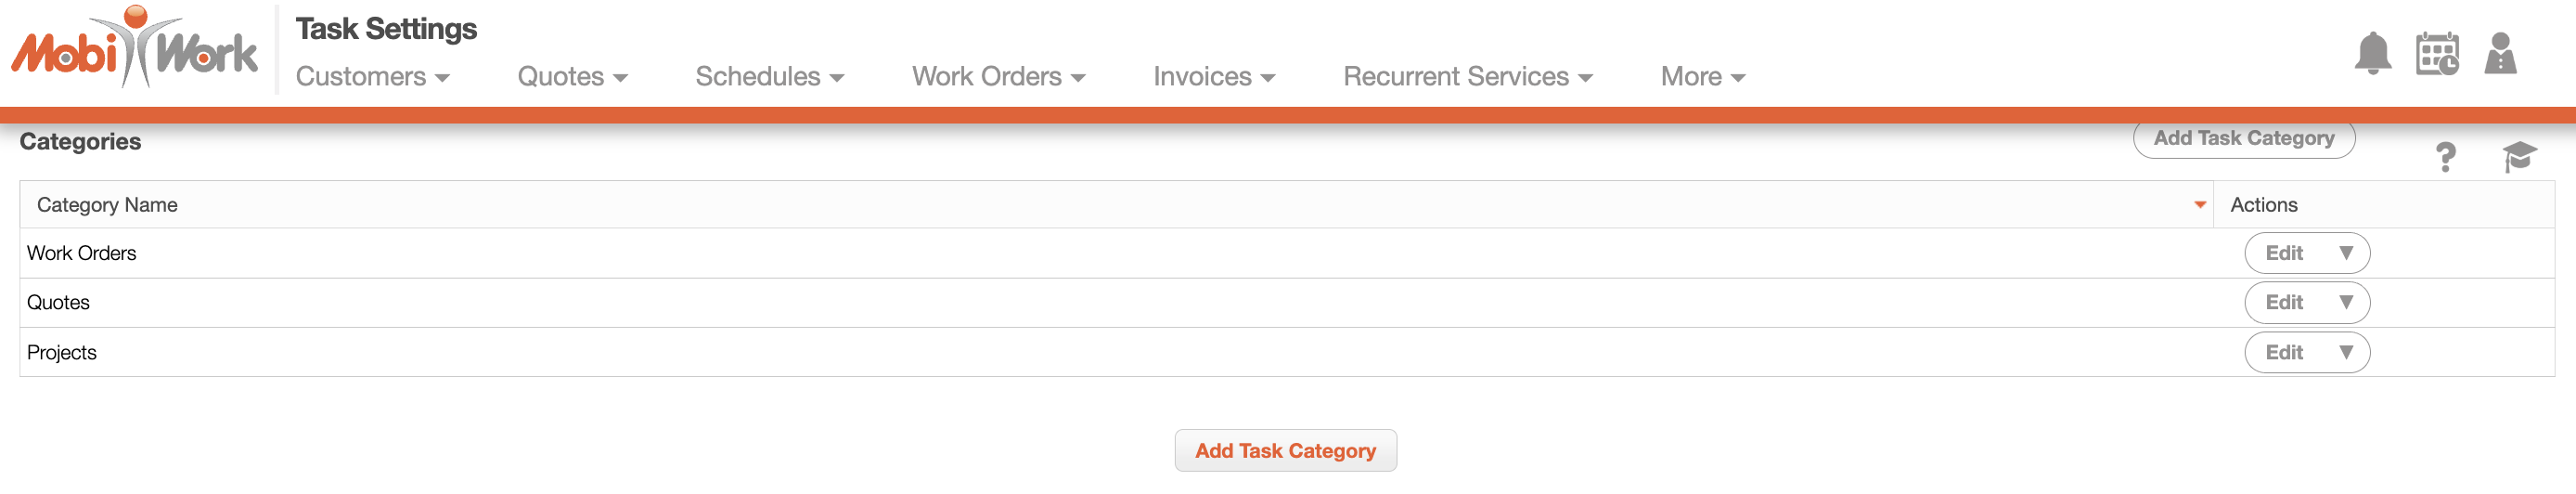Open the user profile icon
Image resolution: width=2576 pixels, height=494 pixels.
[2500, 53]
